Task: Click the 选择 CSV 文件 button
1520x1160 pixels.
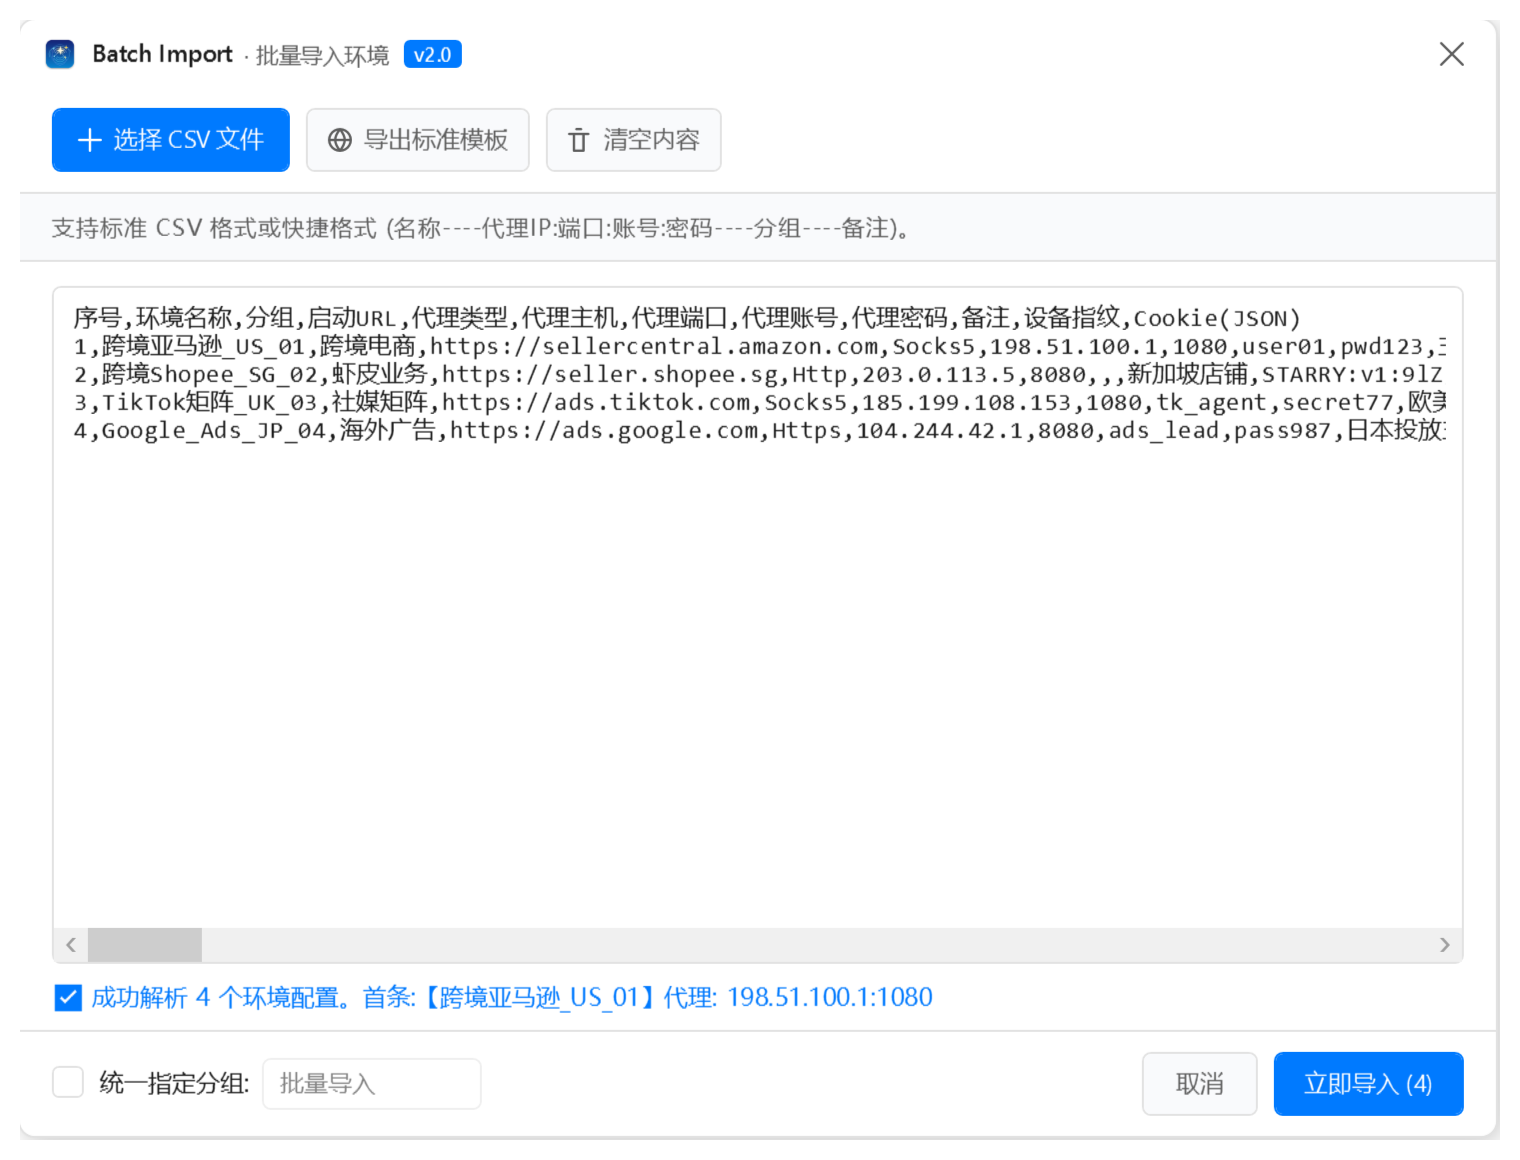Action: (171, 140)
